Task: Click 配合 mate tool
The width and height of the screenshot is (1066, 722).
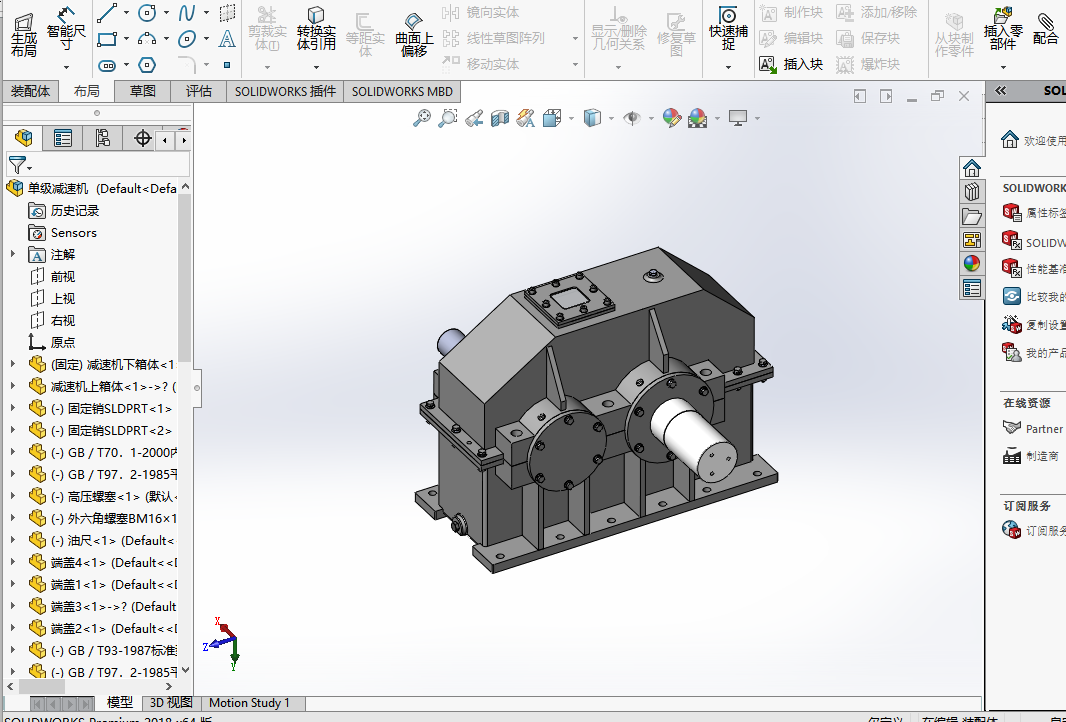Action: (x=1045, y=29)
